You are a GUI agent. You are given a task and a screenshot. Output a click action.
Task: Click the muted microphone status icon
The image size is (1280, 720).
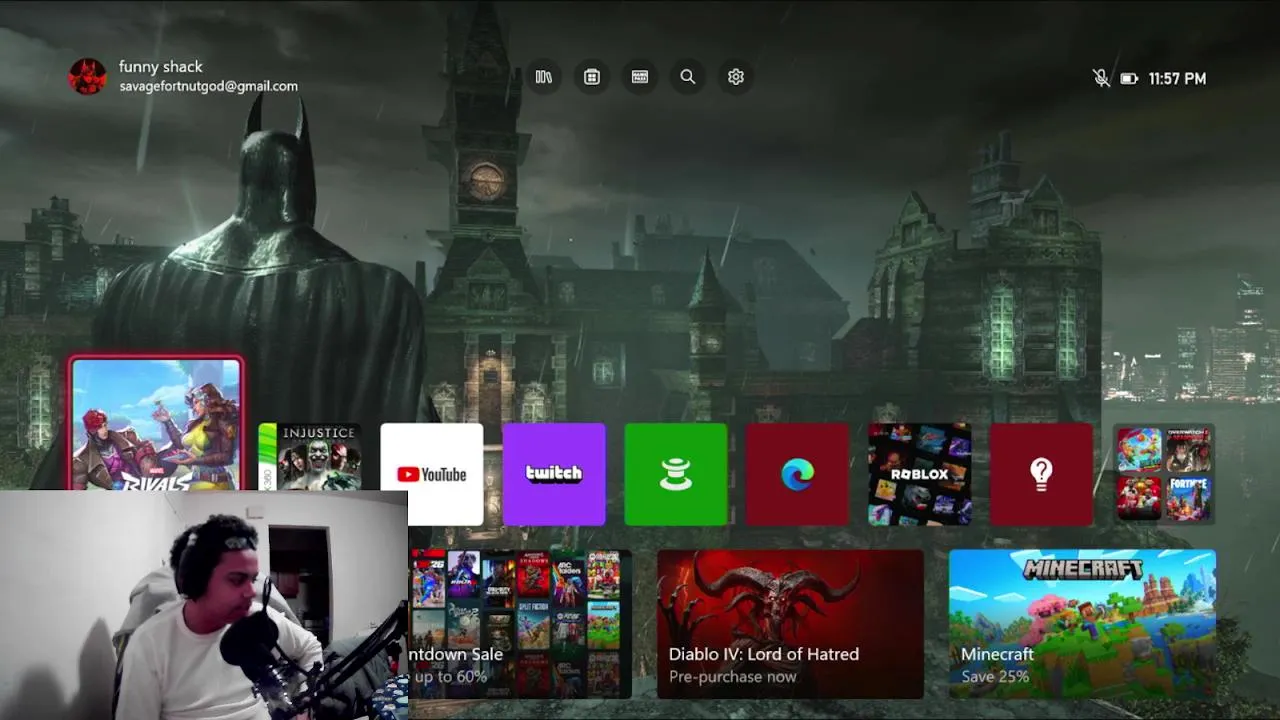tap(1101, 78)
